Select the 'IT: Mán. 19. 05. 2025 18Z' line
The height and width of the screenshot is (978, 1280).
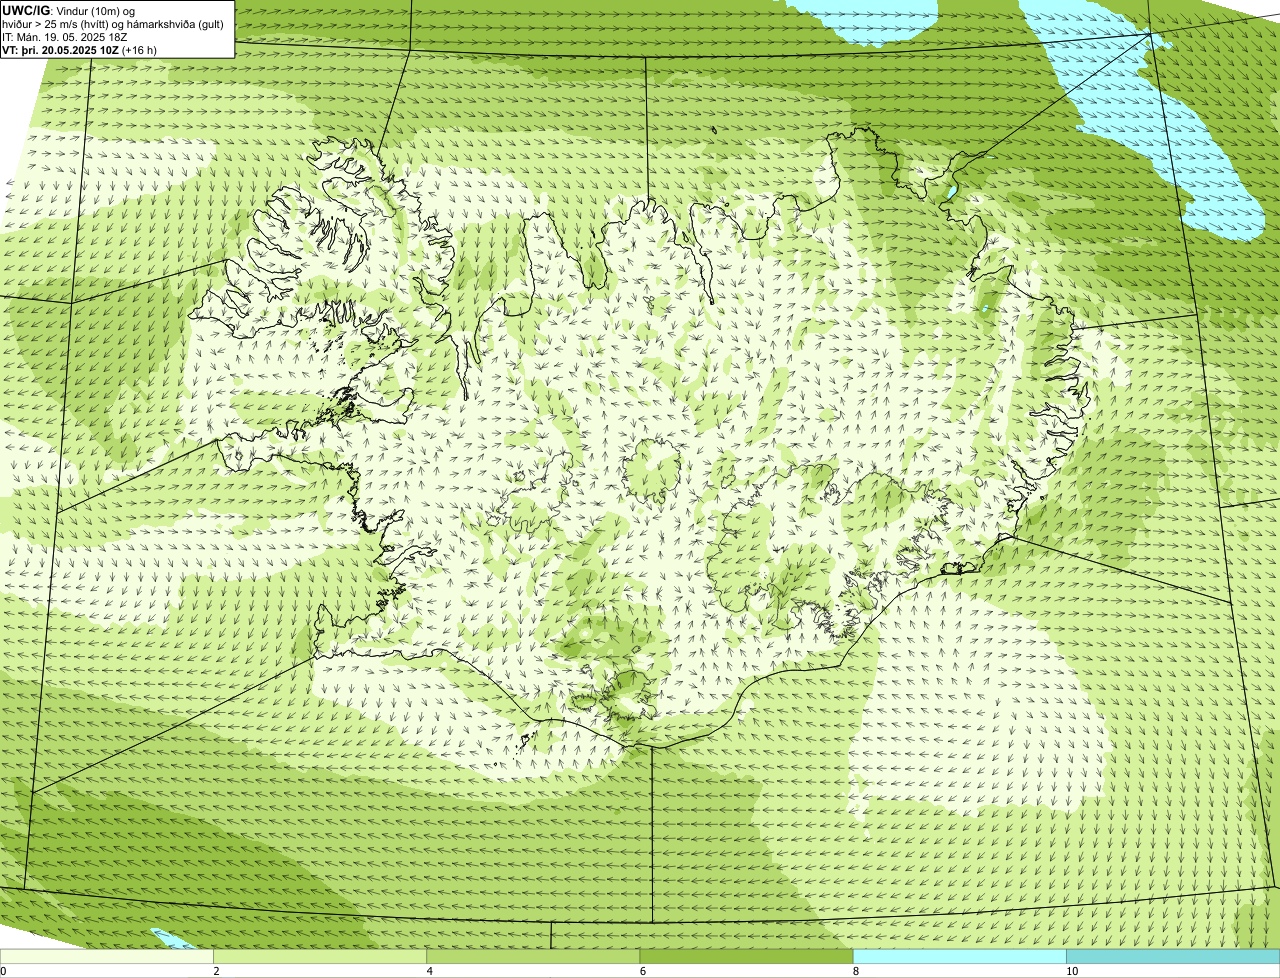[x=64, y=36]
